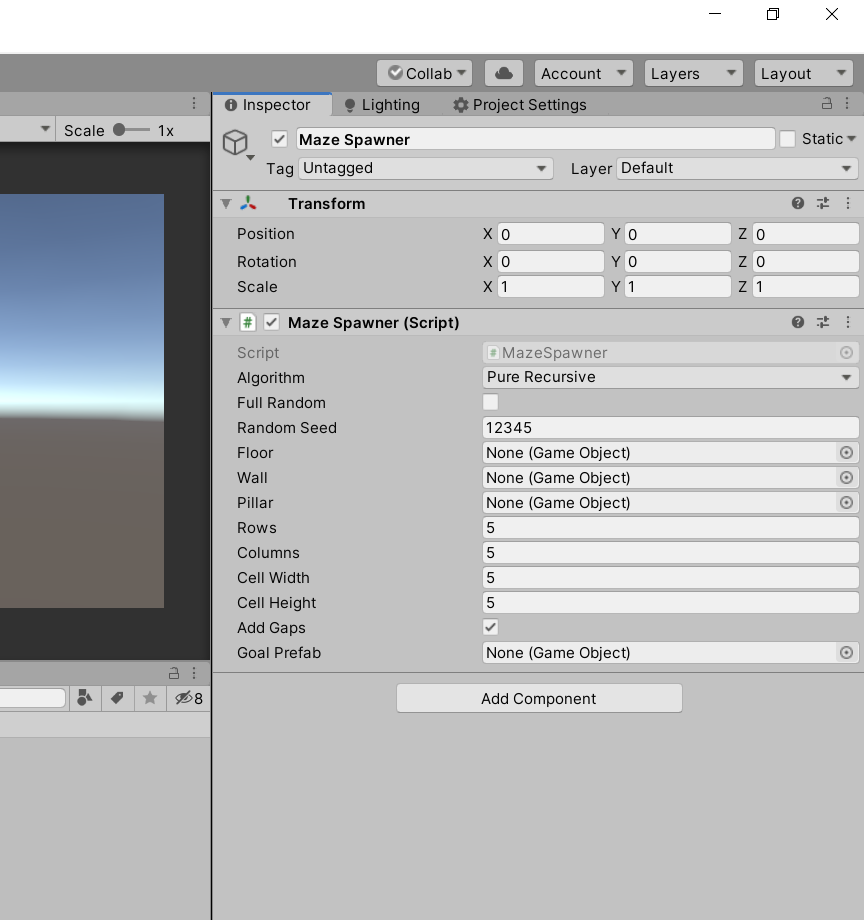This screenshot has height=920, width=864.
Task: Open Transform component context menu
Action: (848, 203)
